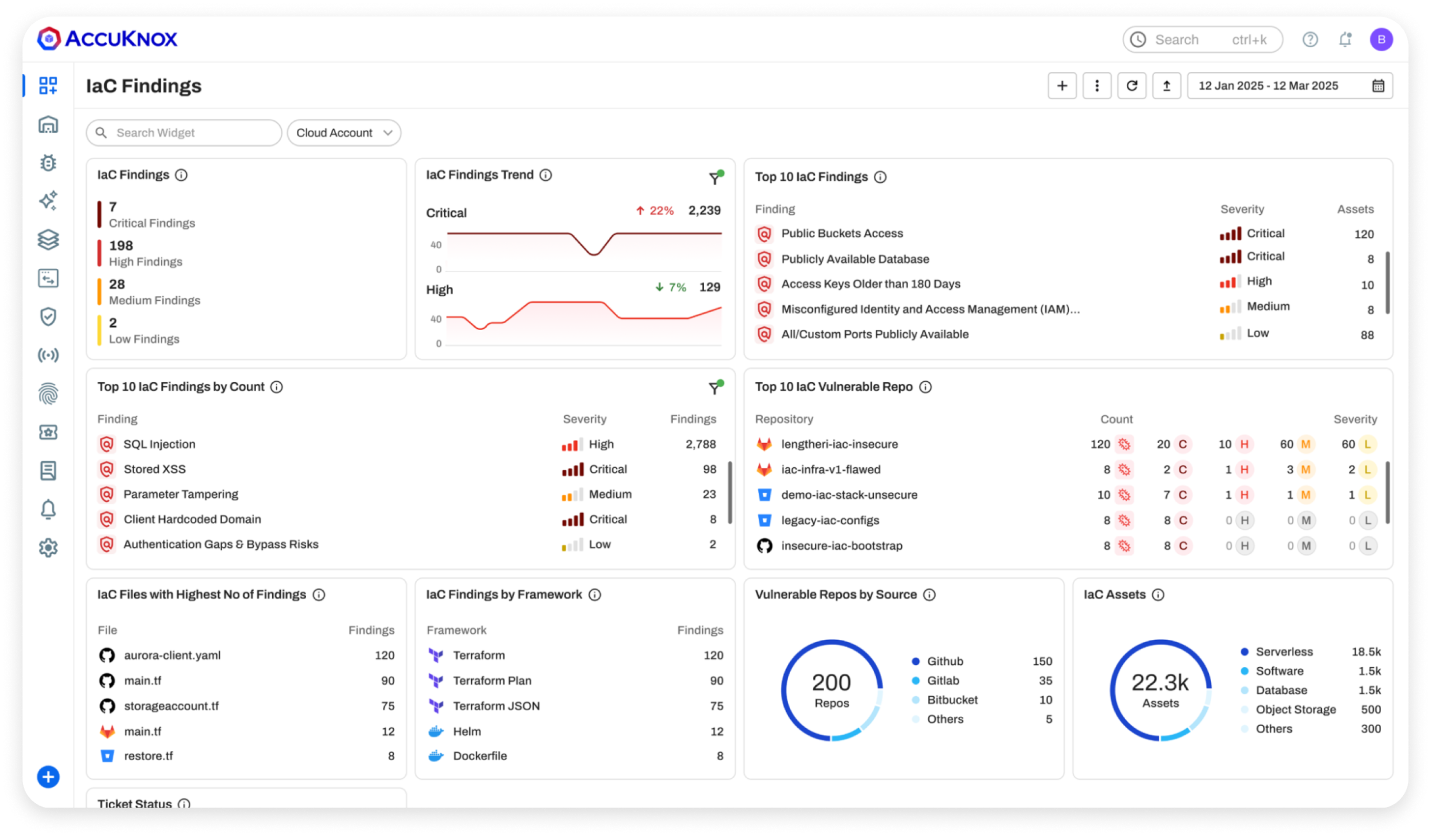
Task: Toggle filter on Top 10 Findings by Count
Action: point(715,388)
